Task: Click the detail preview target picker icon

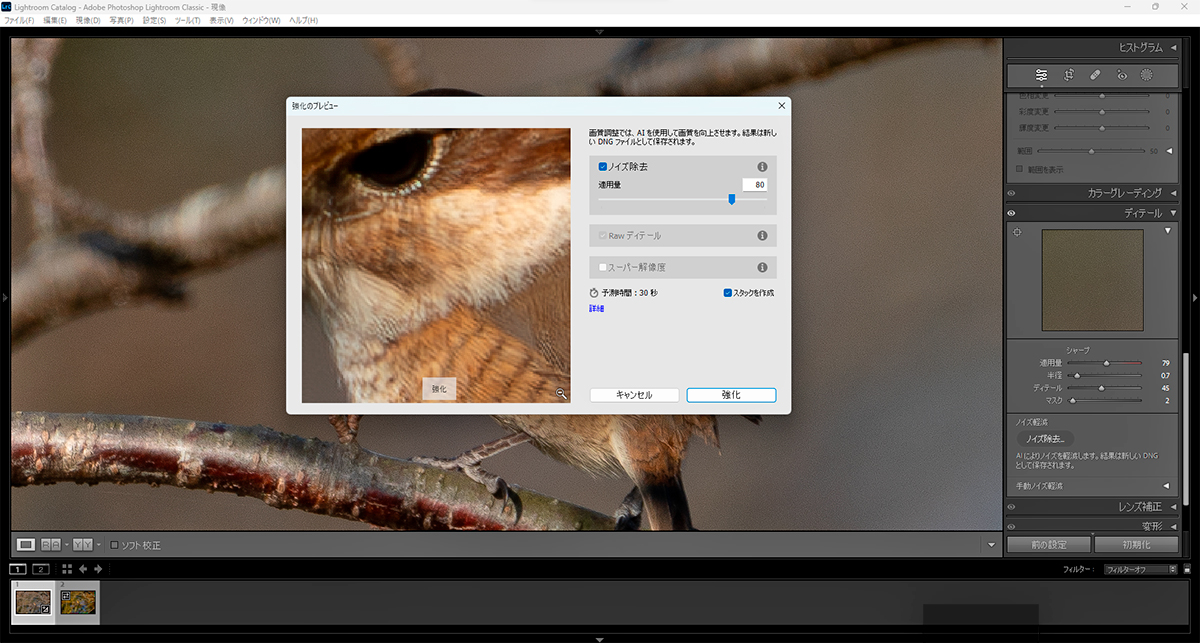Action: coord(1017,232)
